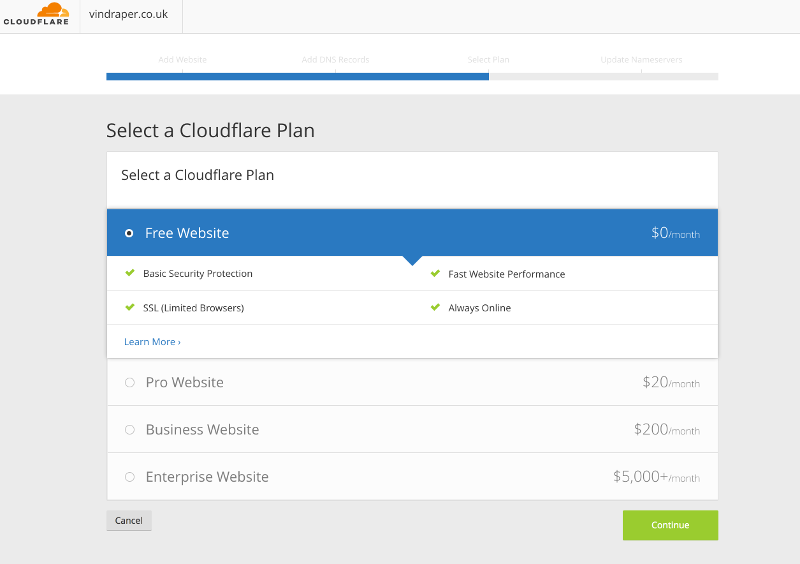Viewport: 800px width, 564px height.
Task: Open the Learn More link
Action: 152,342
